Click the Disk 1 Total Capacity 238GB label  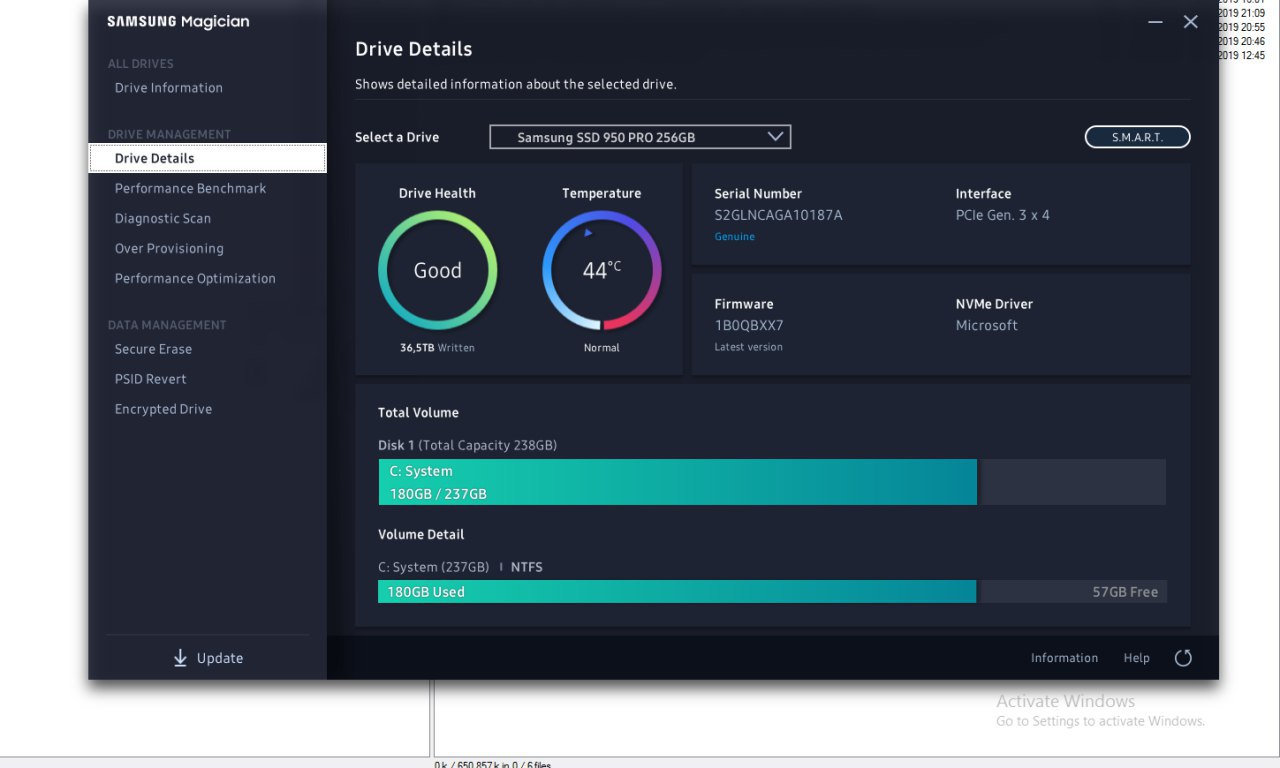point(467,445)
